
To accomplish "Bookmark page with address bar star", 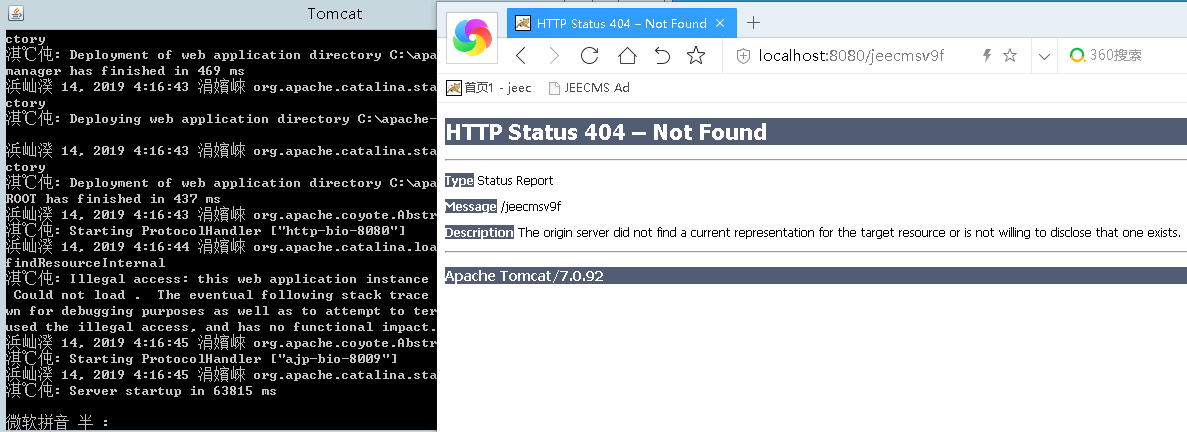I will point(1010,56).
